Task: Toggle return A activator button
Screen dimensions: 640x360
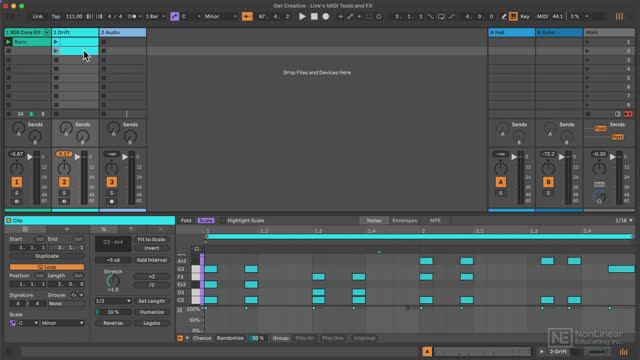Action: click(x=501, y=182)
